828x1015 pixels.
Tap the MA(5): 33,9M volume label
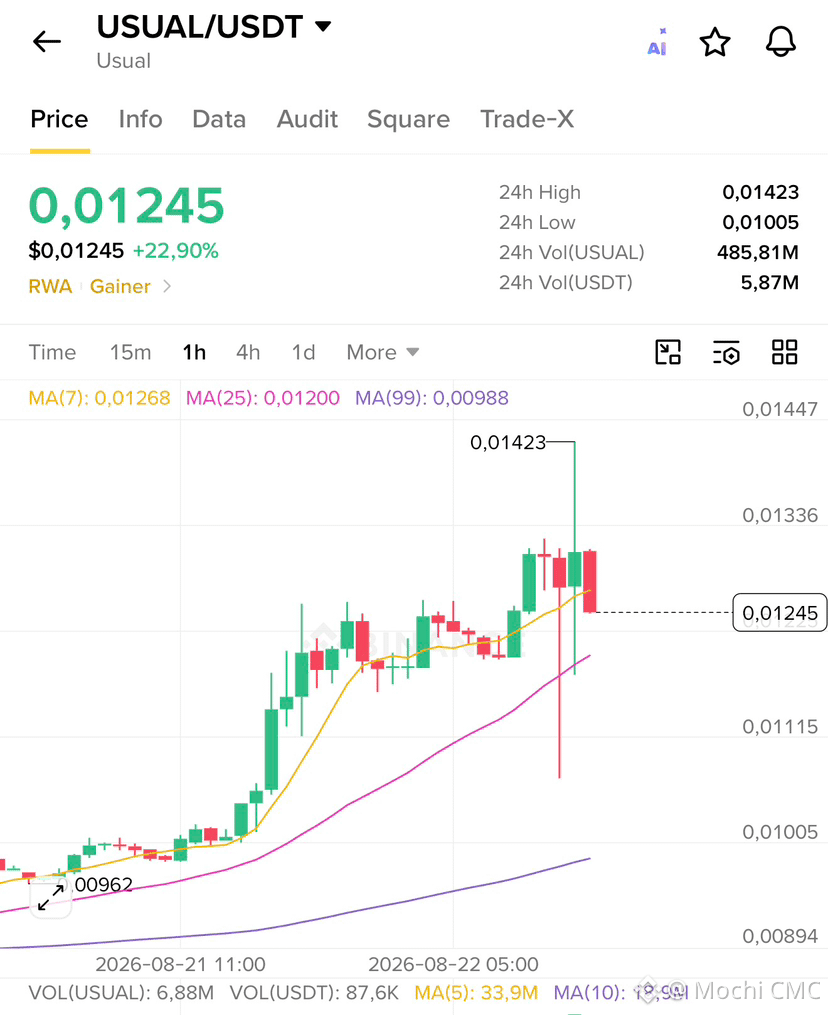coord(476,992)
